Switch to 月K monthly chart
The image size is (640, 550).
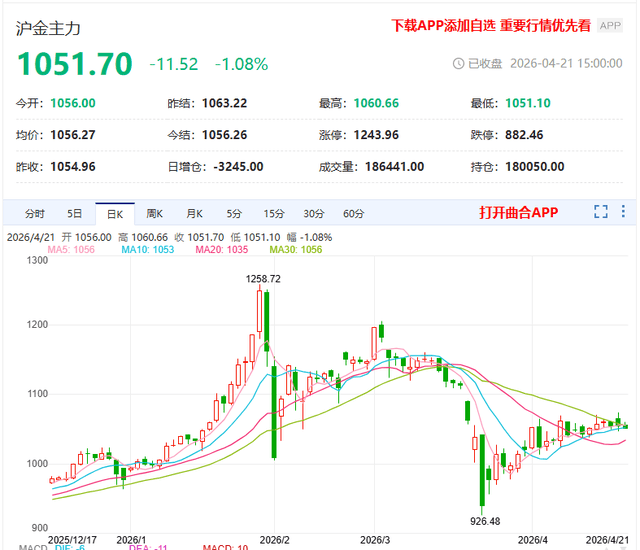click(193, 213)
